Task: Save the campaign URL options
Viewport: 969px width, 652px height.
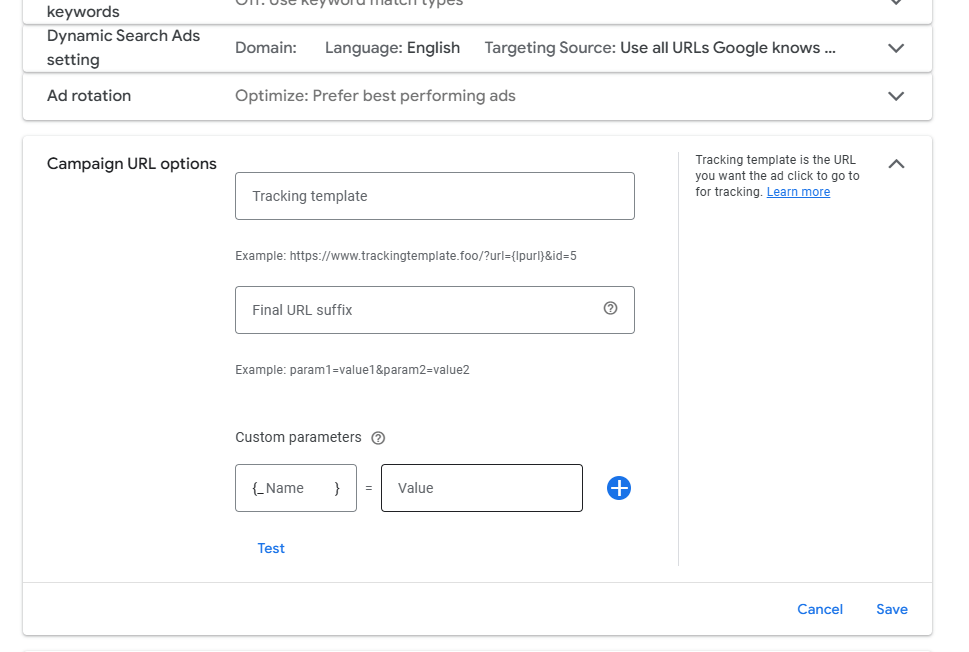Action: 892,609
